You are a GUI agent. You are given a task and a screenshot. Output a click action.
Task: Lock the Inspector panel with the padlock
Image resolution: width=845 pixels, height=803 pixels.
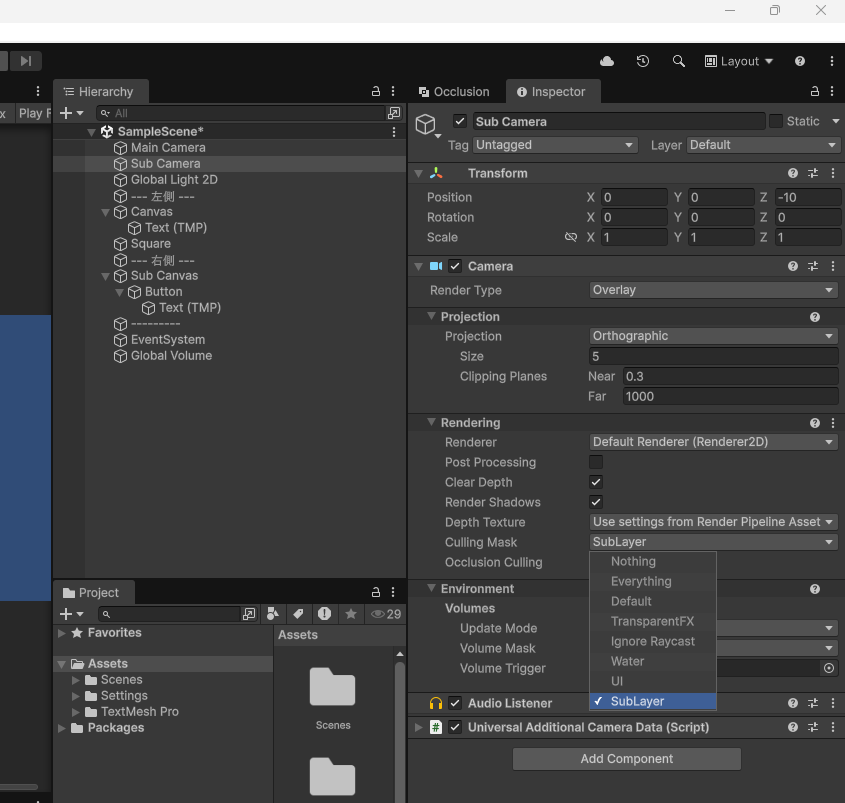coord(814,92)
